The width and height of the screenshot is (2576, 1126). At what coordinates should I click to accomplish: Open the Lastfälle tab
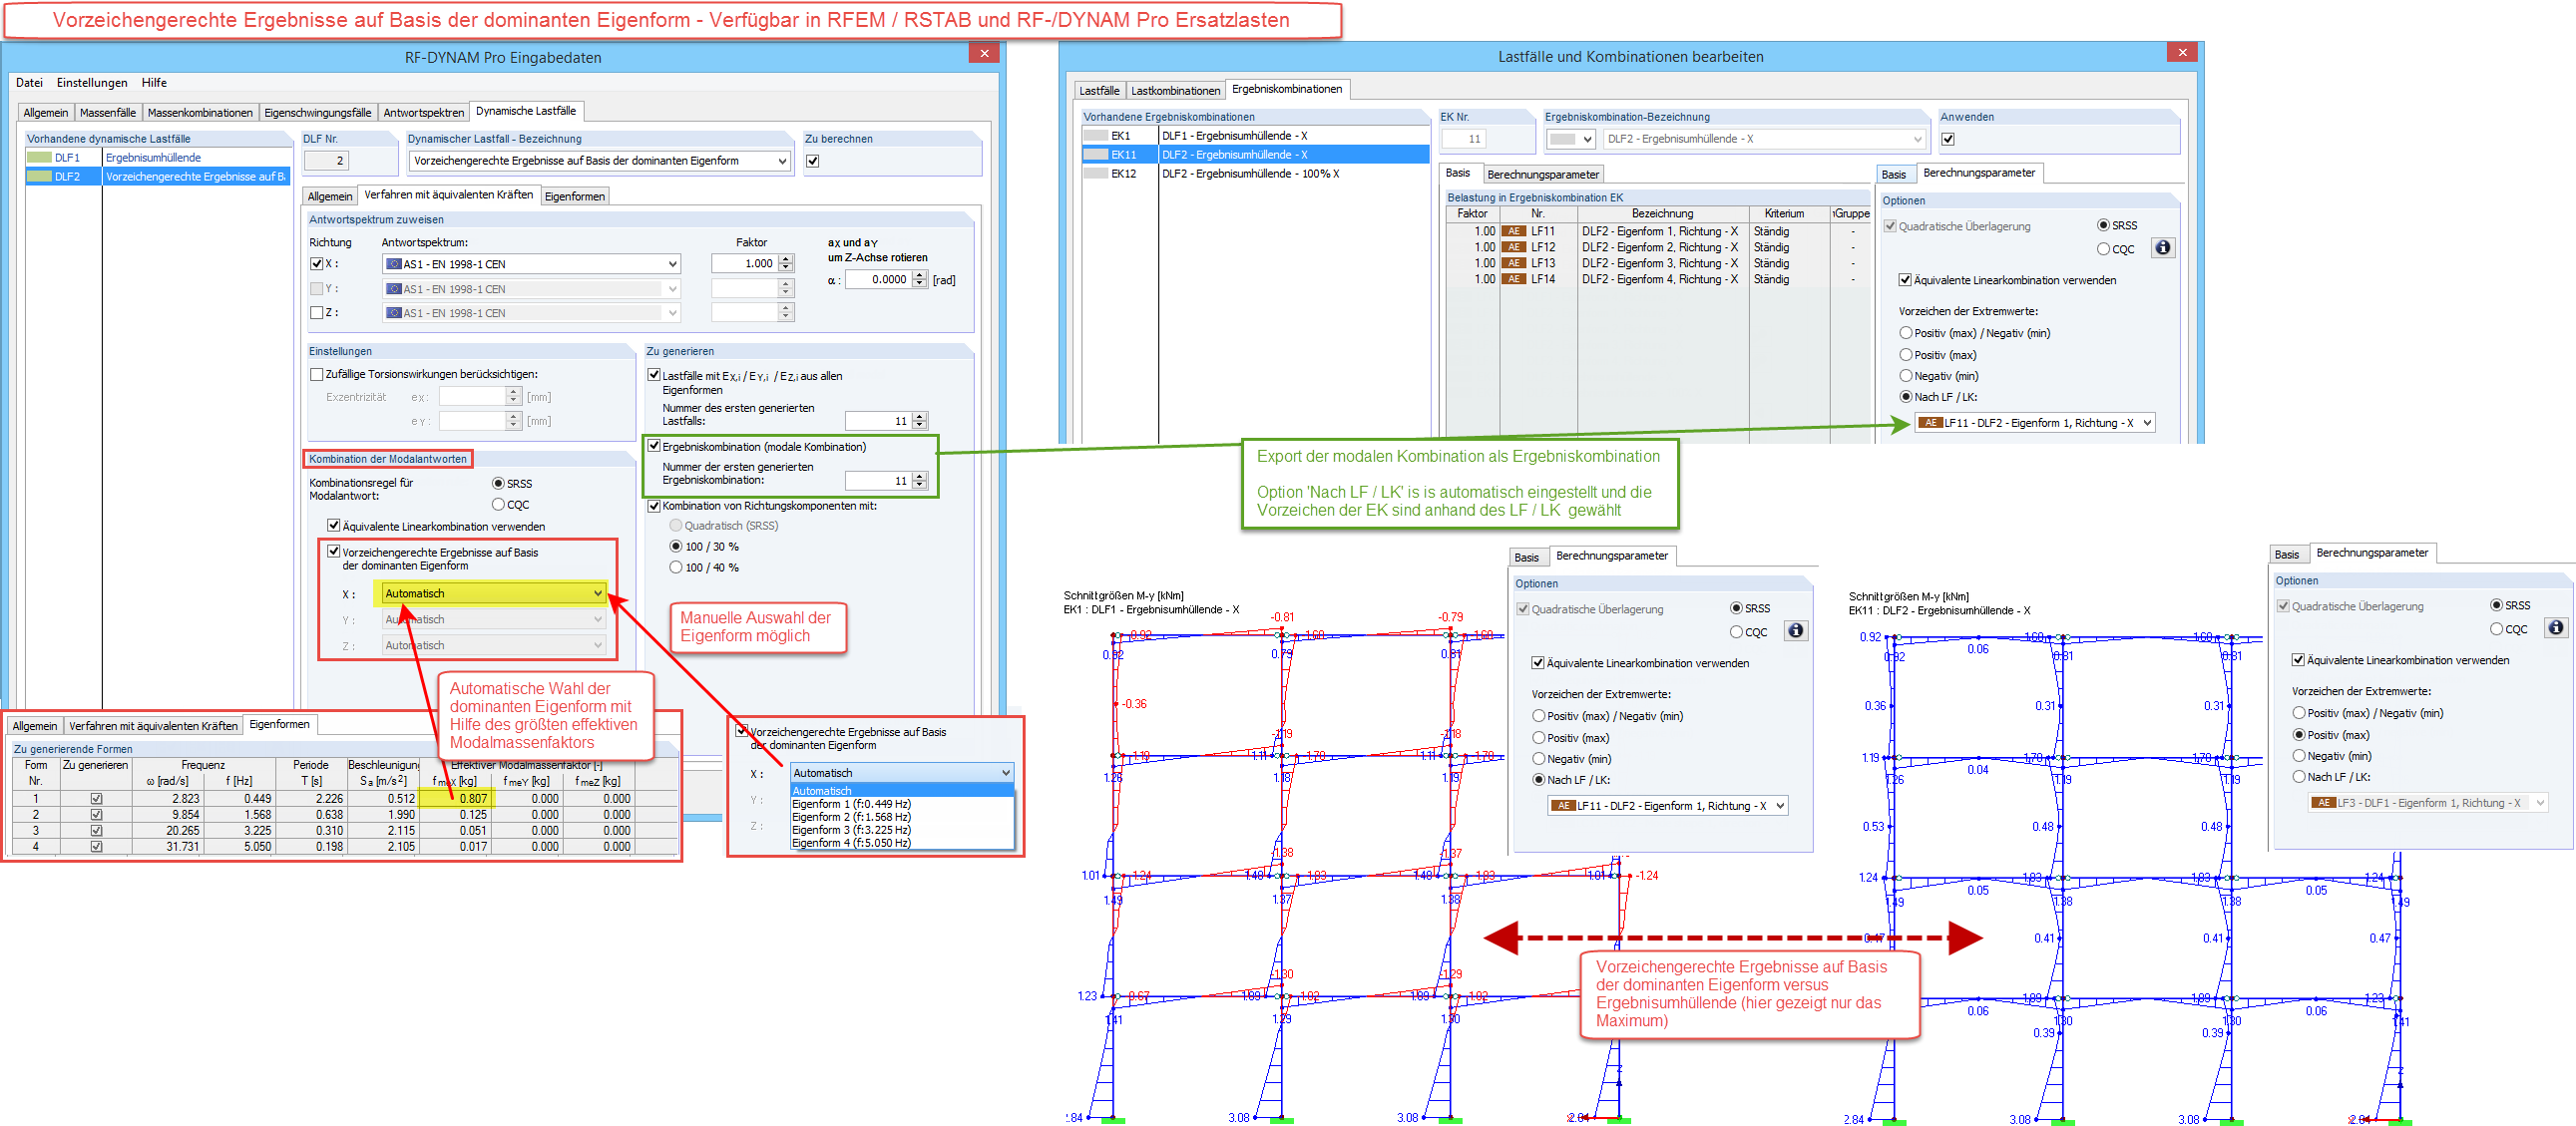pyautogui.click(x=1099, y=91)
